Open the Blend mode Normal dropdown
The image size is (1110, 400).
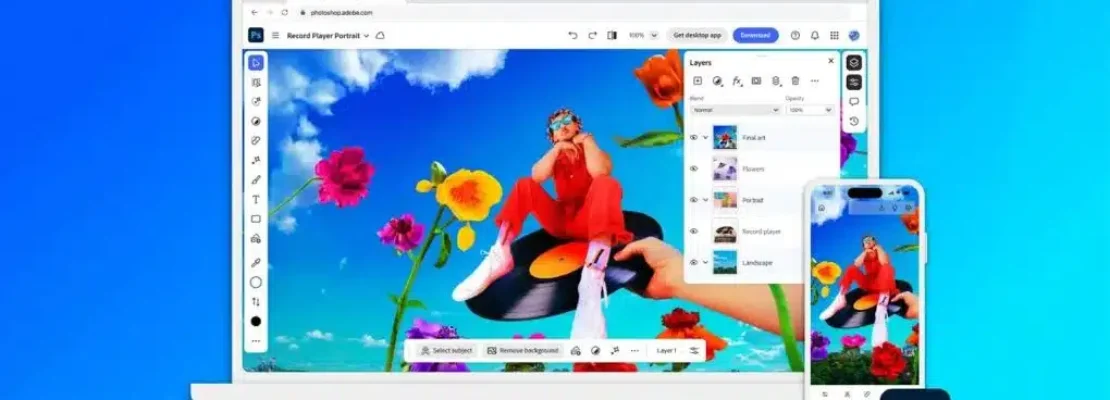(735, 110)
